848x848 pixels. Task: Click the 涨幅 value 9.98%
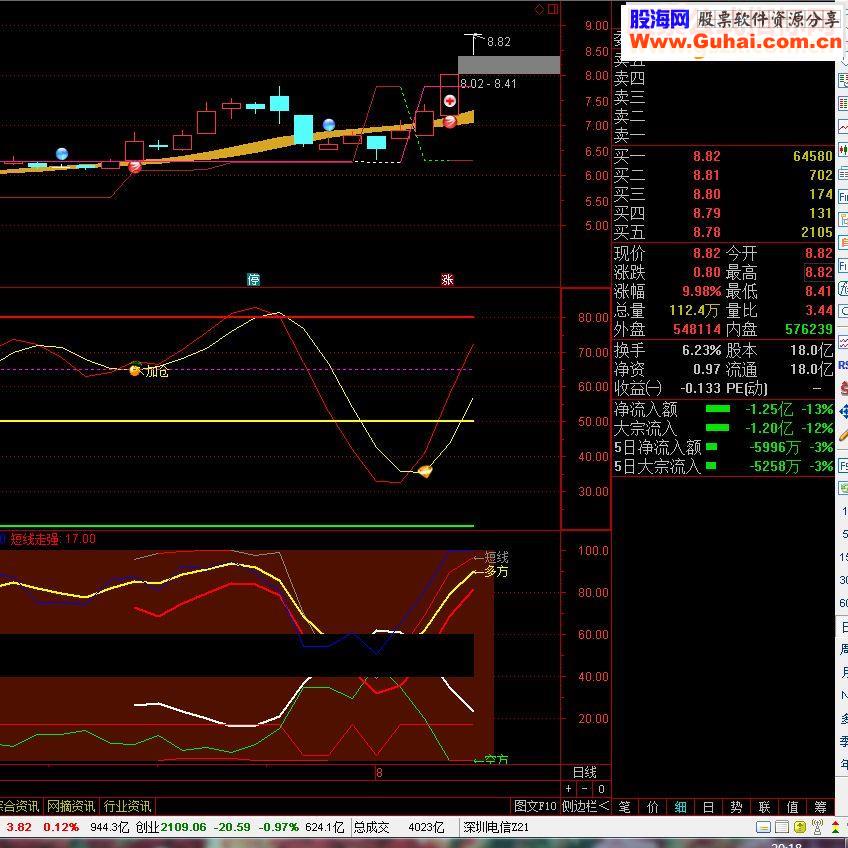point(701,292)
